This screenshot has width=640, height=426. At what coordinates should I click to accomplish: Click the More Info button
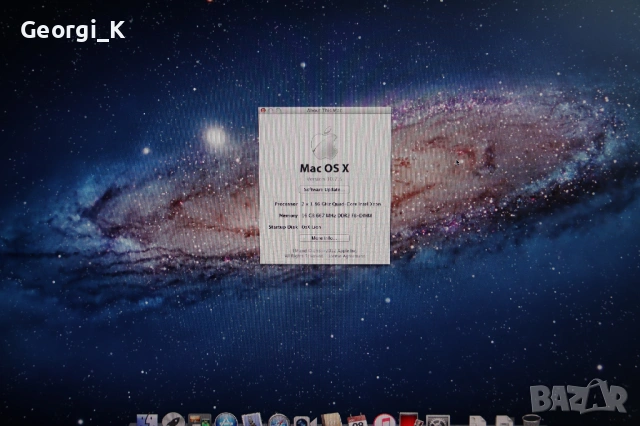pyautogui.click(x=324, y=238)
